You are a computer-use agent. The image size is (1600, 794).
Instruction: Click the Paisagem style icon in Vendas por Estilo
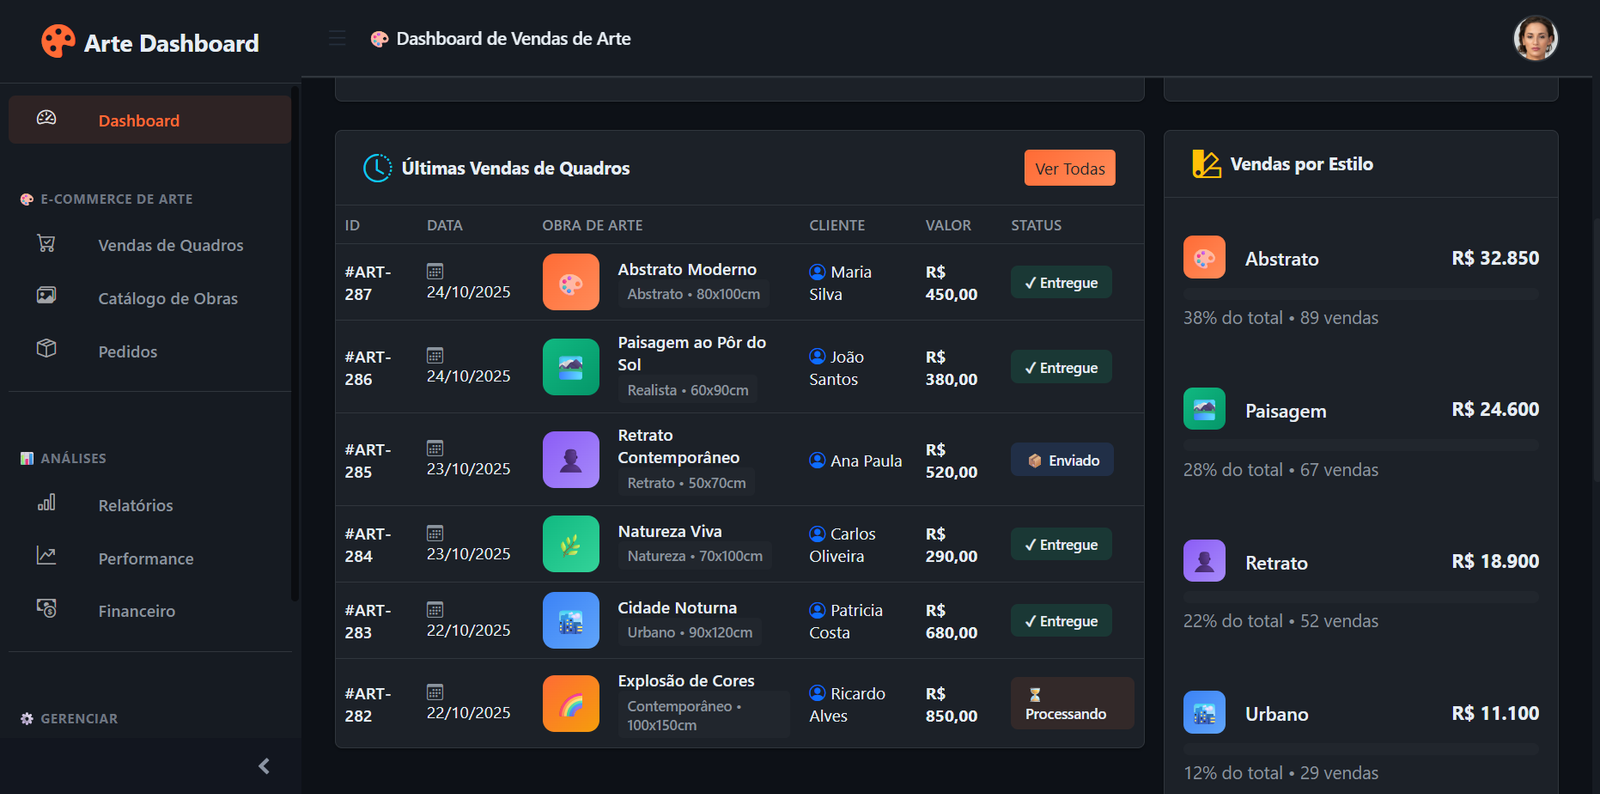1204,409
